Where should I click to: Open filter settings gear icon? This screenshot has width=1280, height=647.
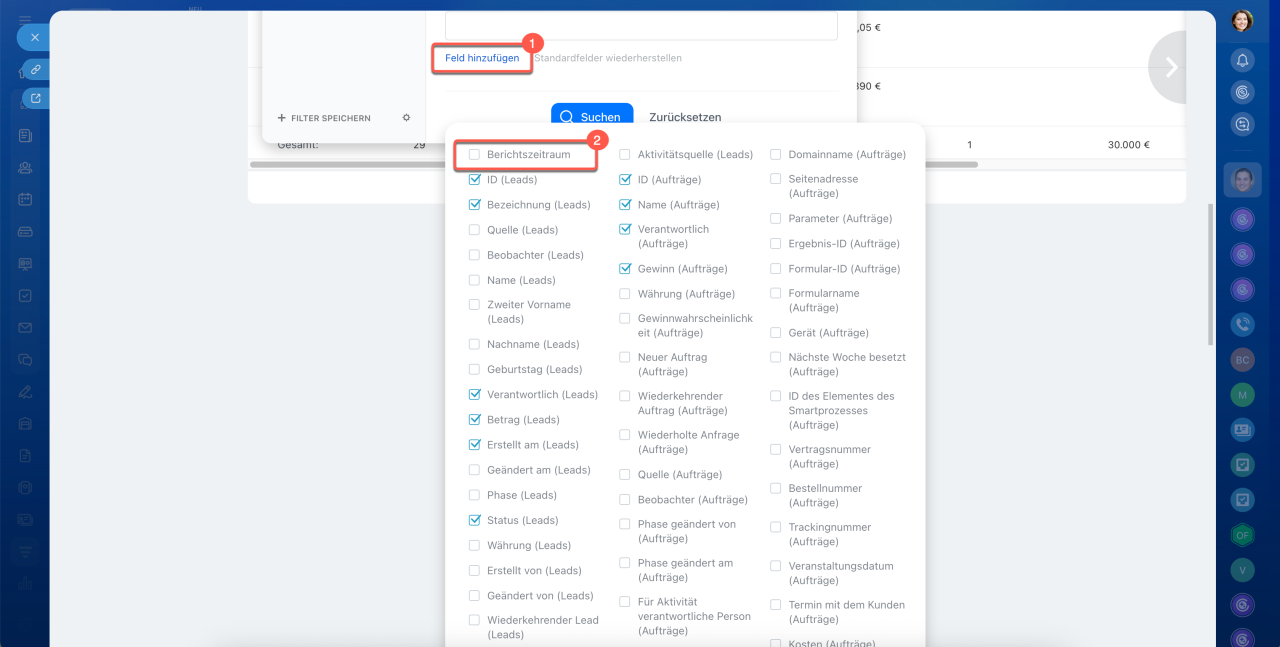406,118
